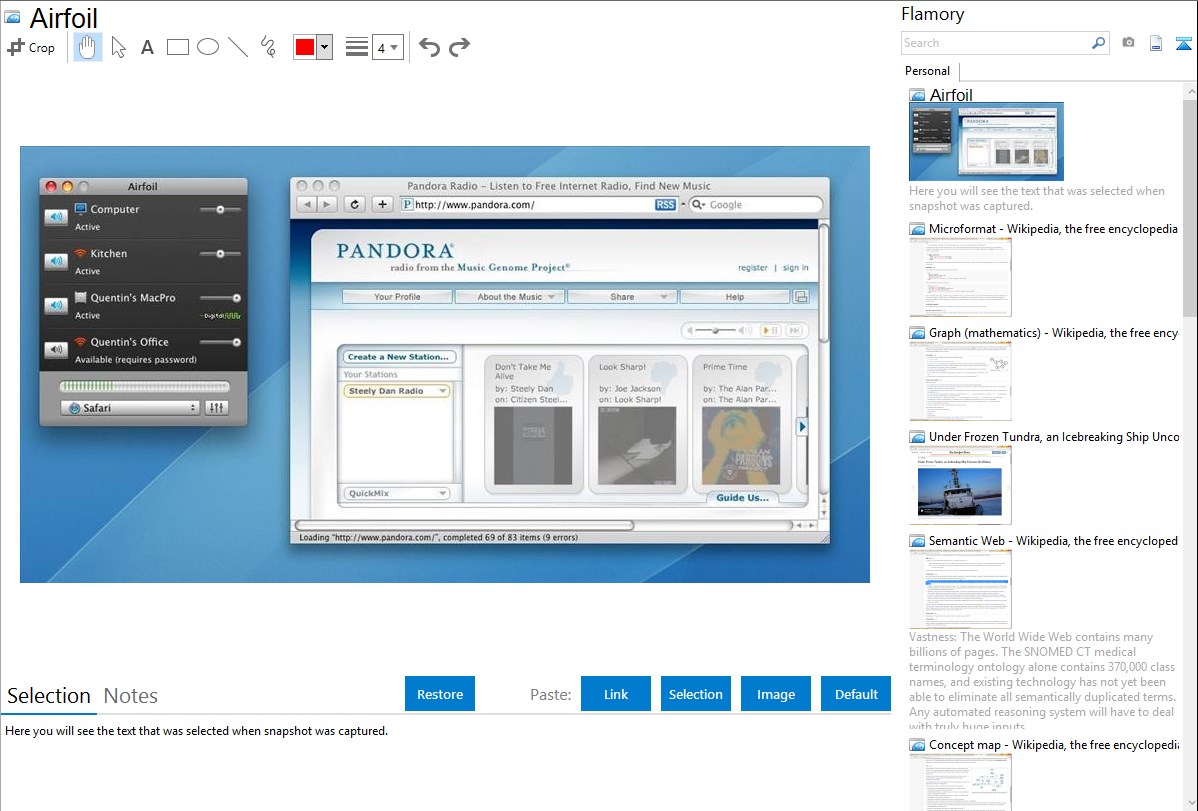1198x811 pixels.
Task: Click the Guide Us link
Action: 742,498
